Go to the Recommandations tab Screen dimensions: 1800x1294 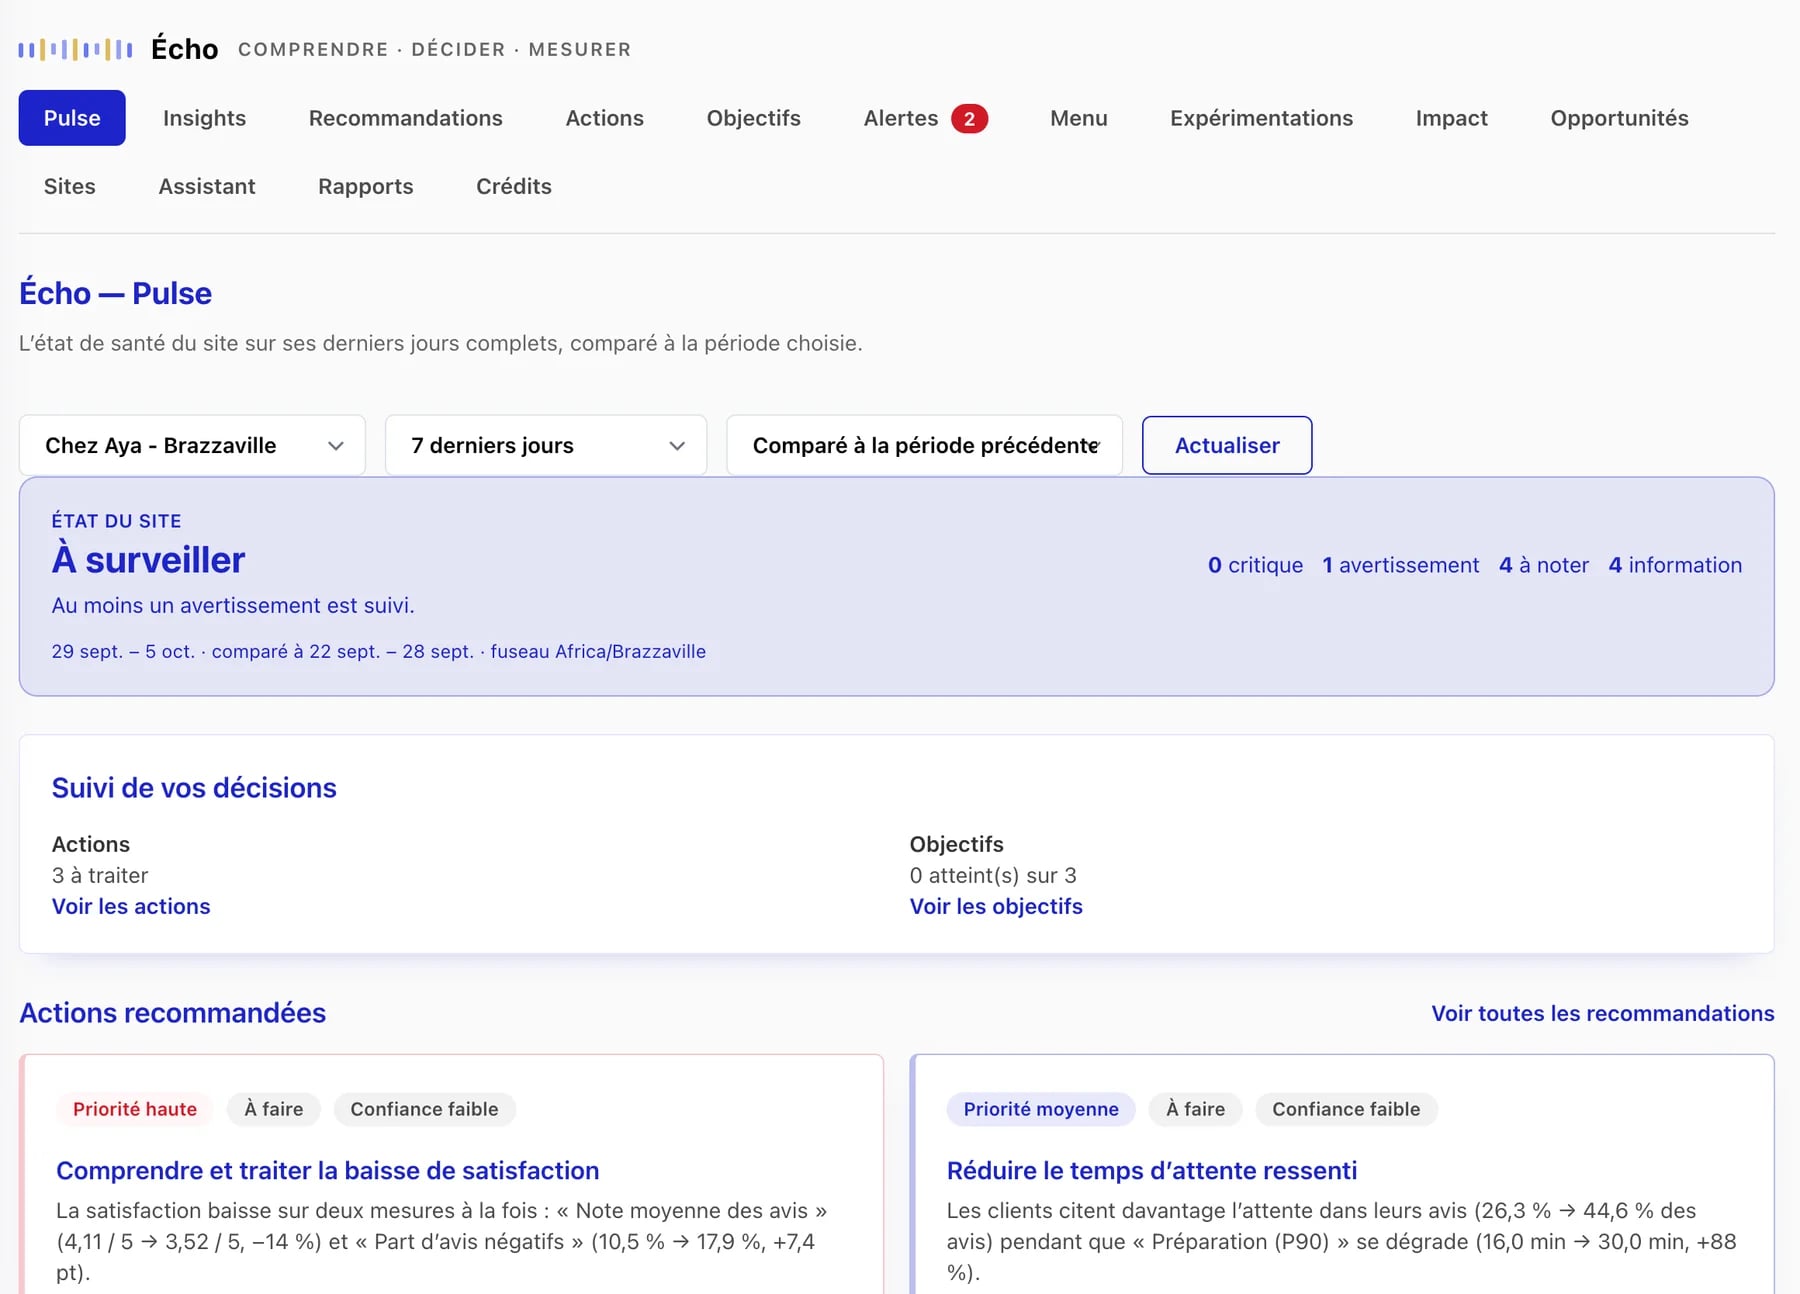[405, 118]
